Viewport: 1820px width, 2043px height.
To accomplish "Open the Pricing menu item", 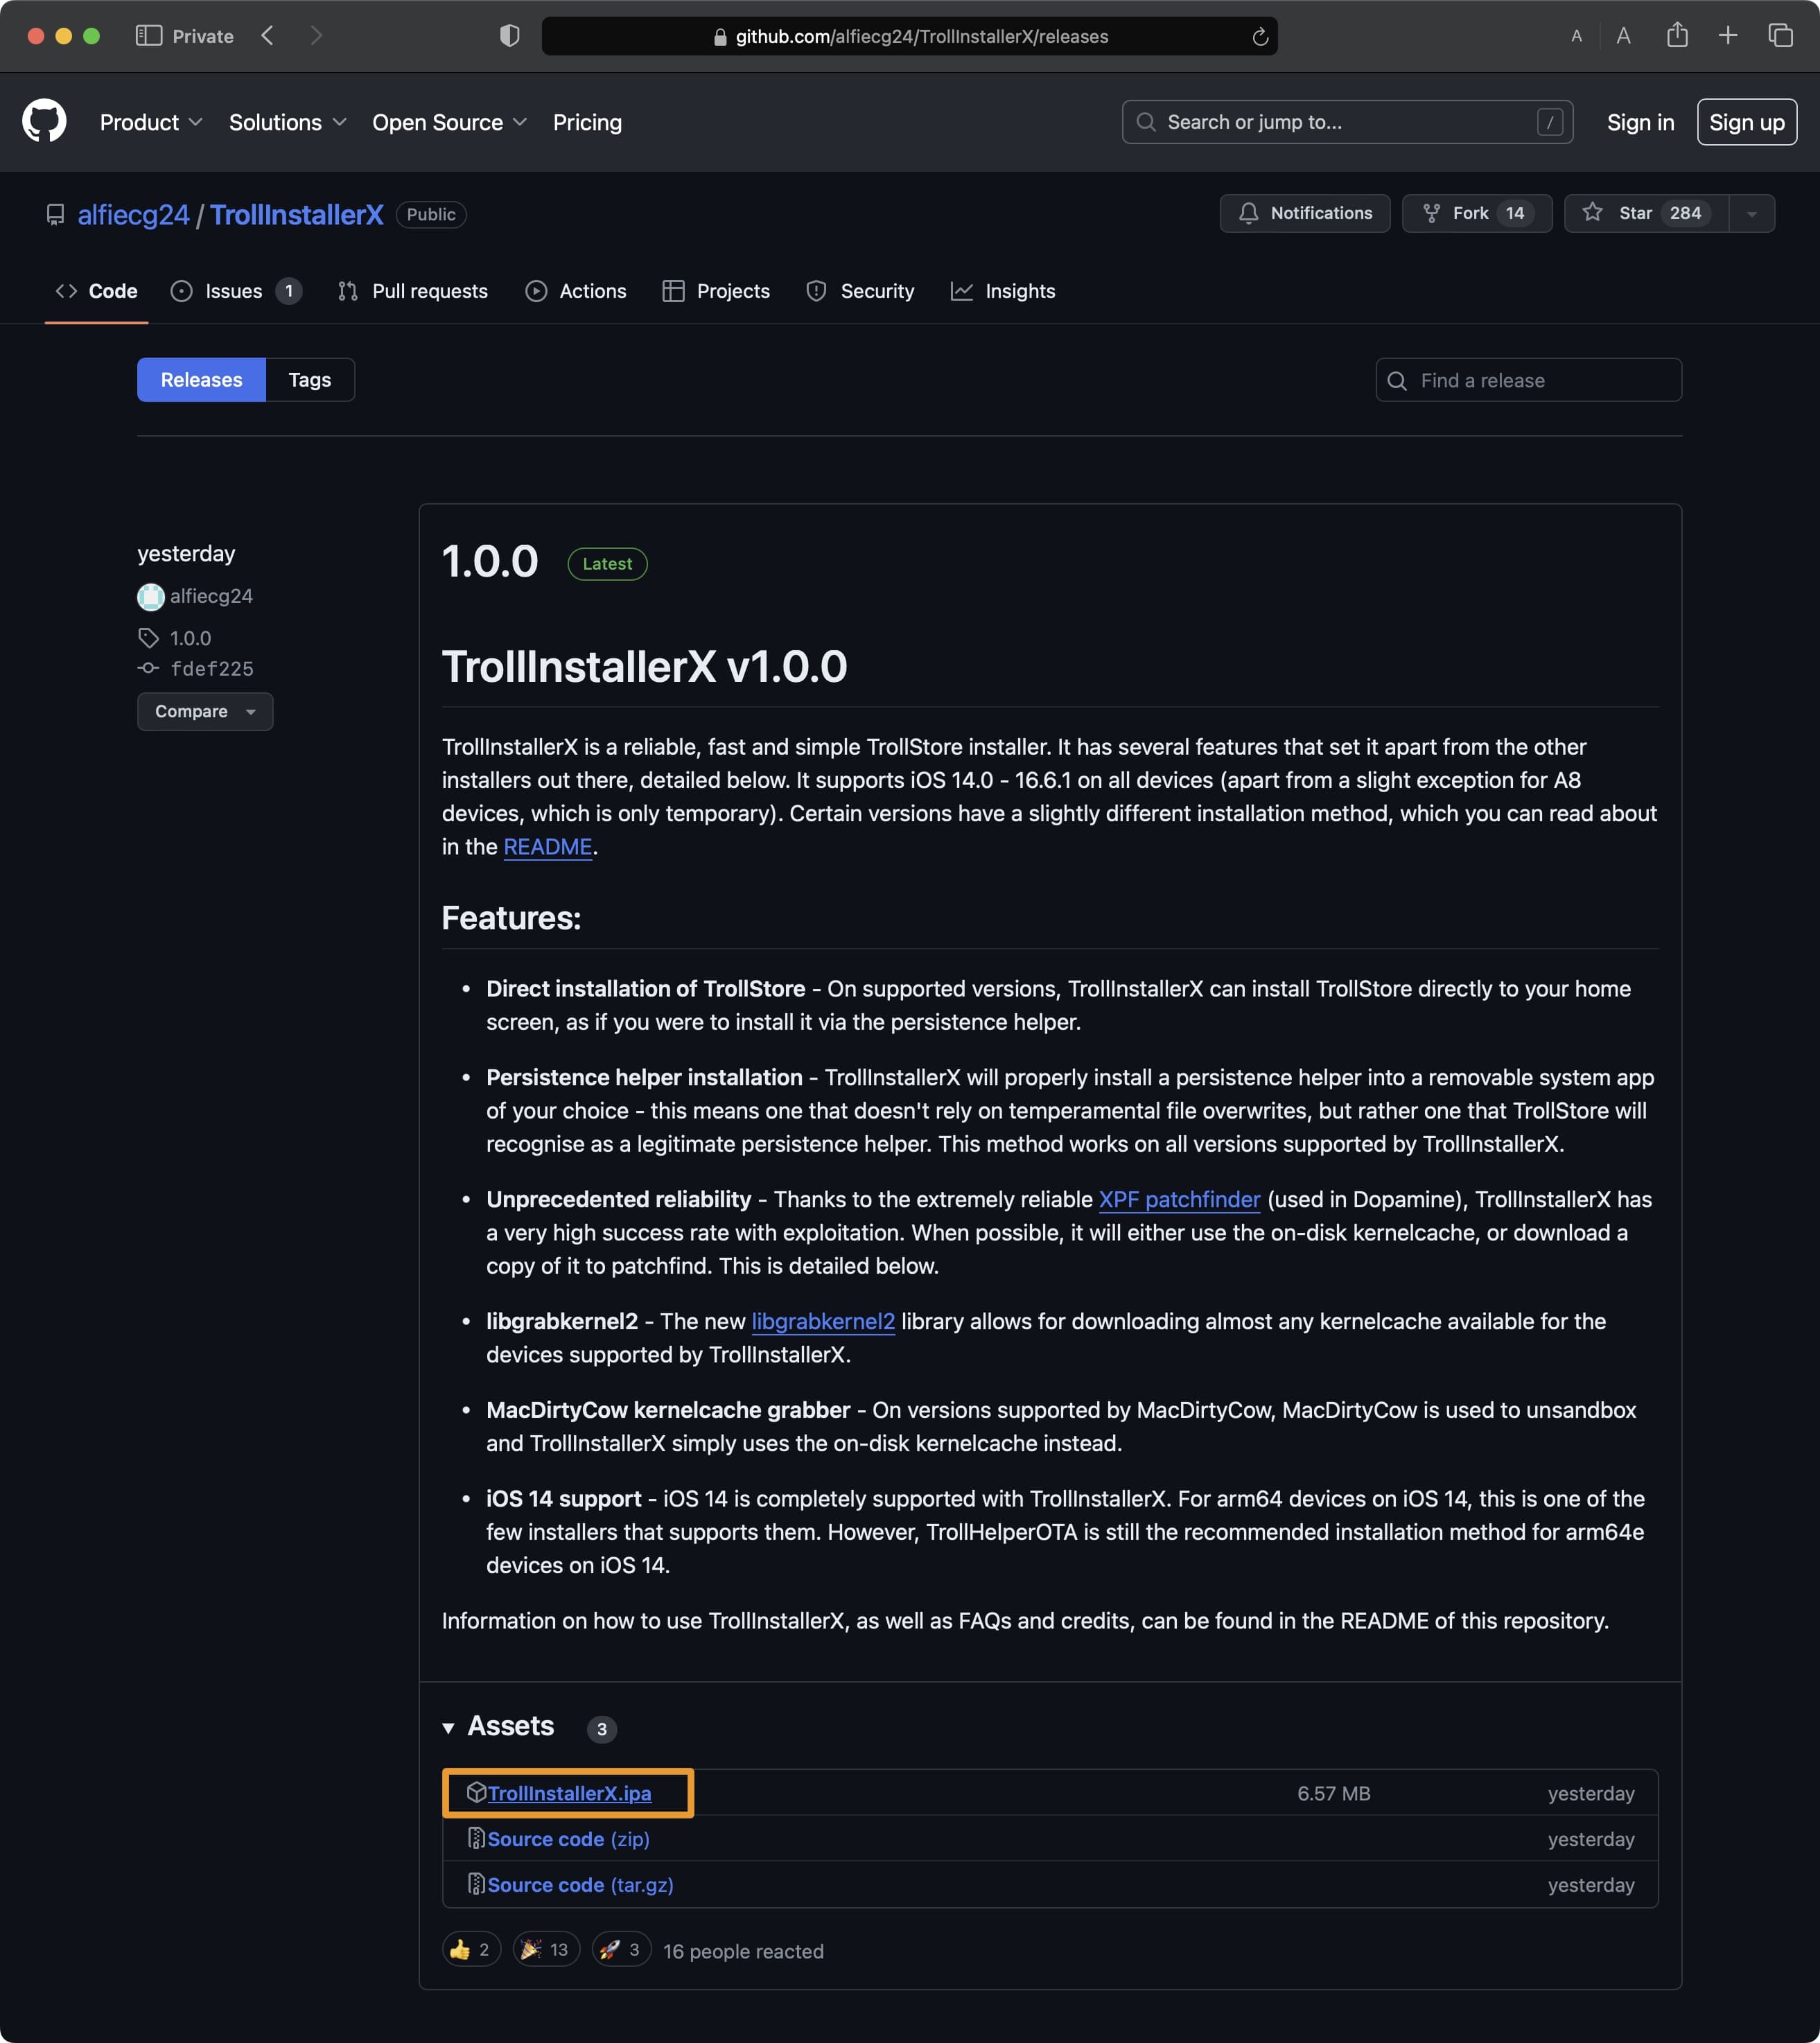I will [x=587, y=122].
